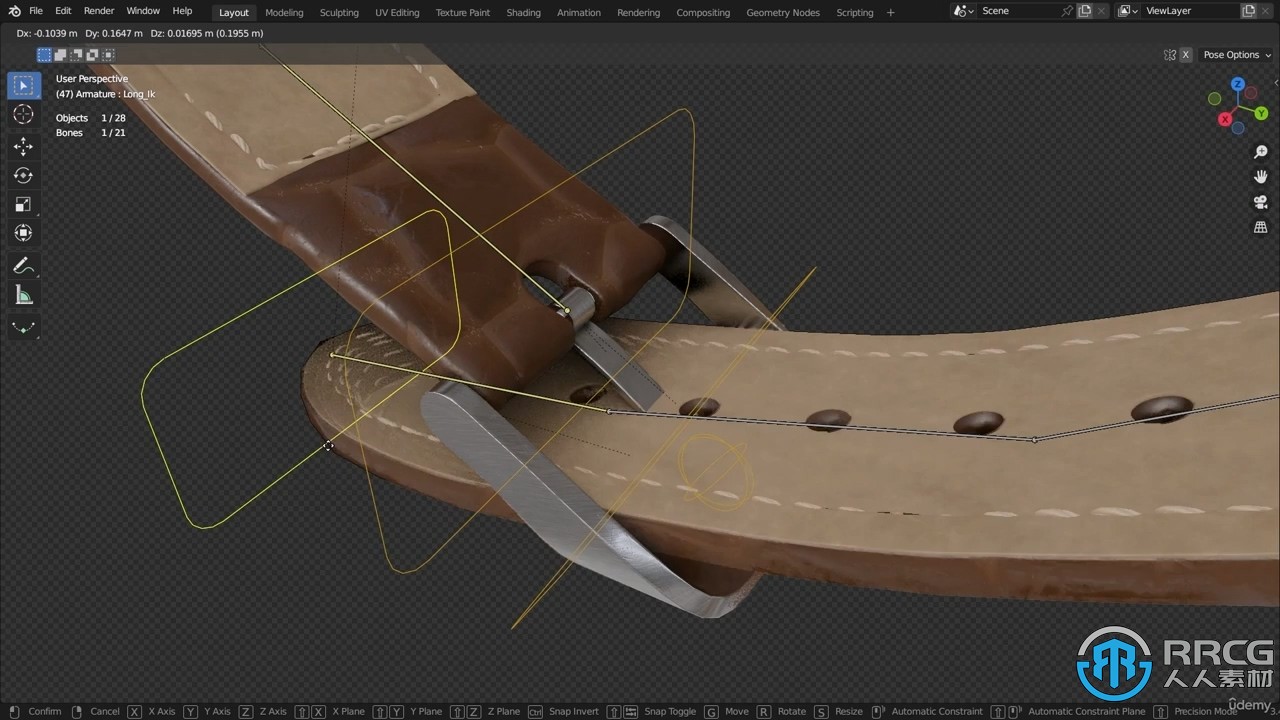Select the Breakdowner pose tool
The height and width of the screenshot is (720, 1280).
(23, 328)
